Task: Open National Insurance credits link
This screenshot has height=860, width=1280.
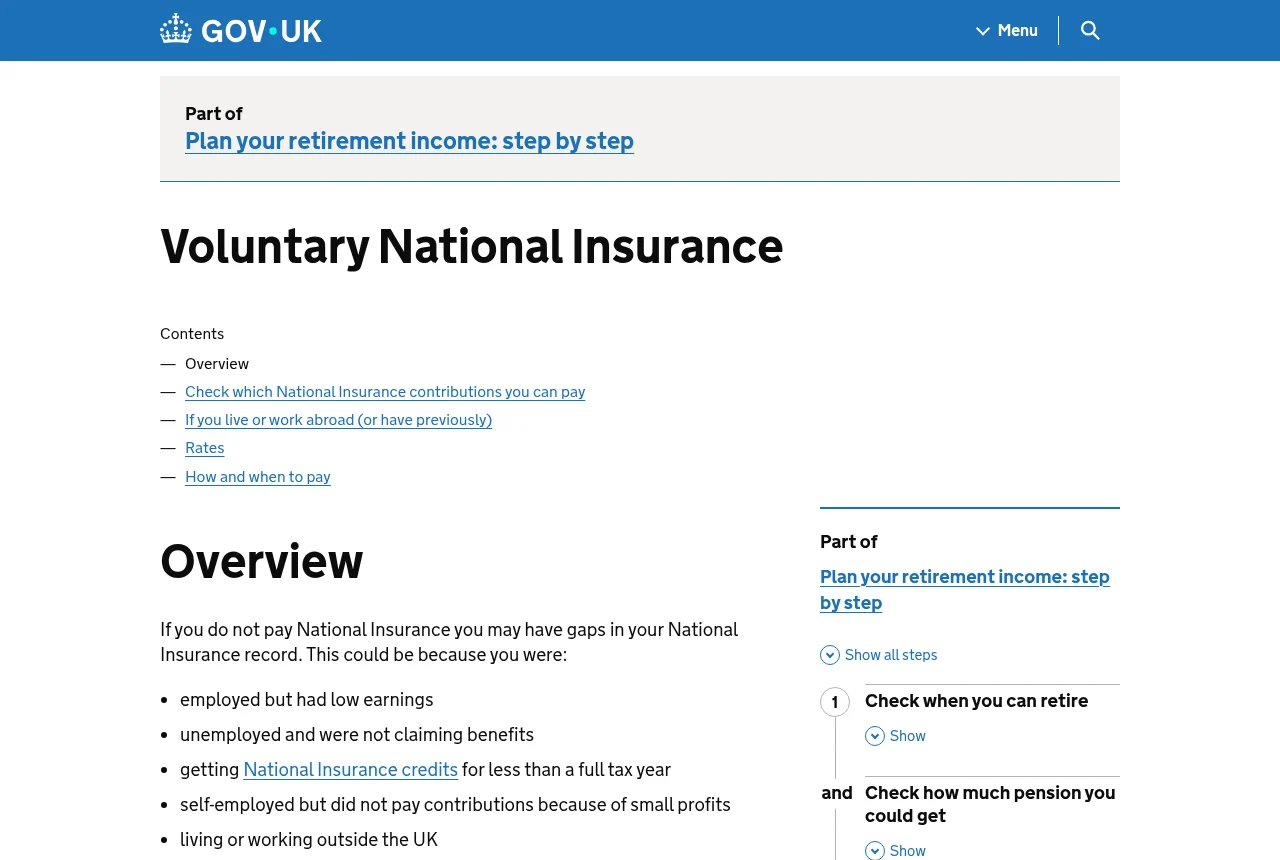Action: pyautogui.click(x=350, y=770)
